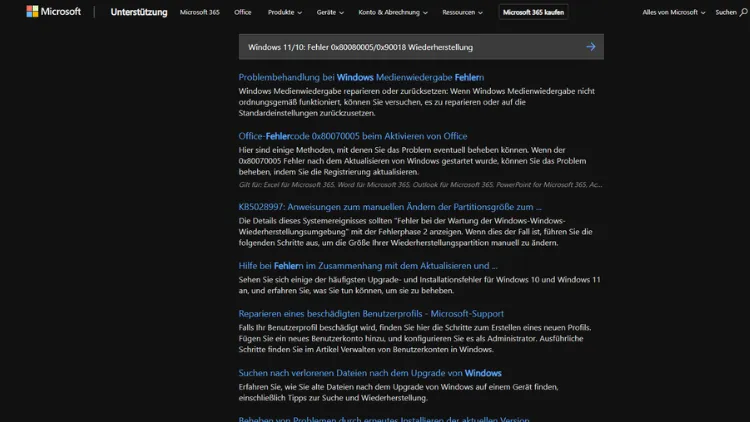Click the Microsoft logo icon
Viewport: 750px width, 422px height.
pyautogui.click(x=32, y=11)
